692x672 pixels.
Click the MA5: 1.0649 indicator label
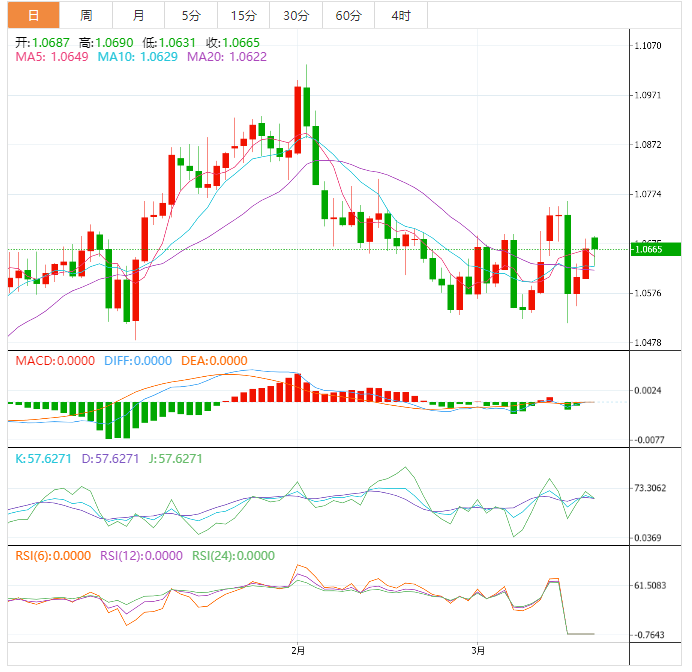pyautogui.click(x=52, y=57)
